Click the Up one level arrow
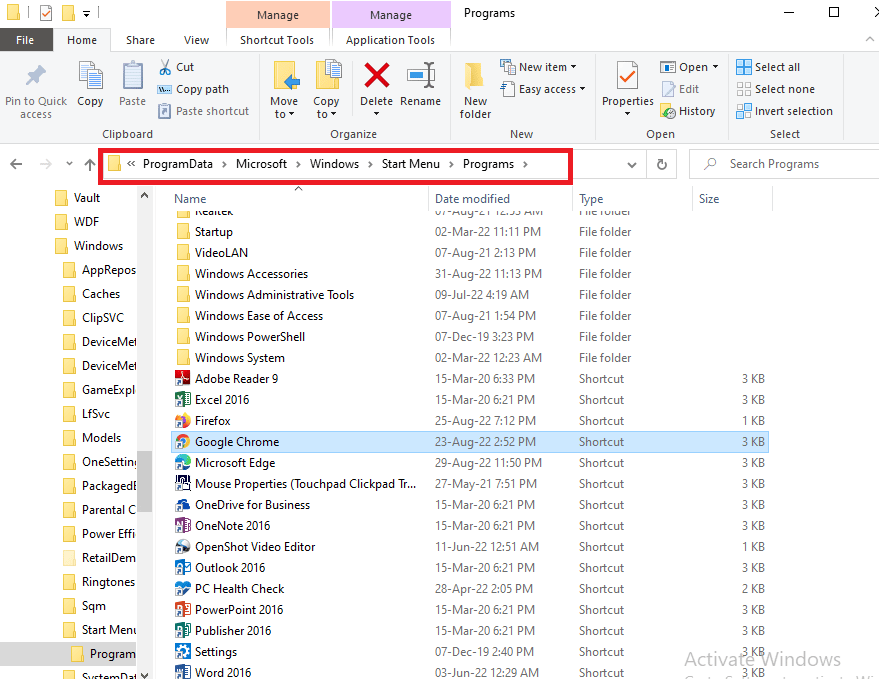The width and height of the screenshot is (879, 679). coord(90,164)
